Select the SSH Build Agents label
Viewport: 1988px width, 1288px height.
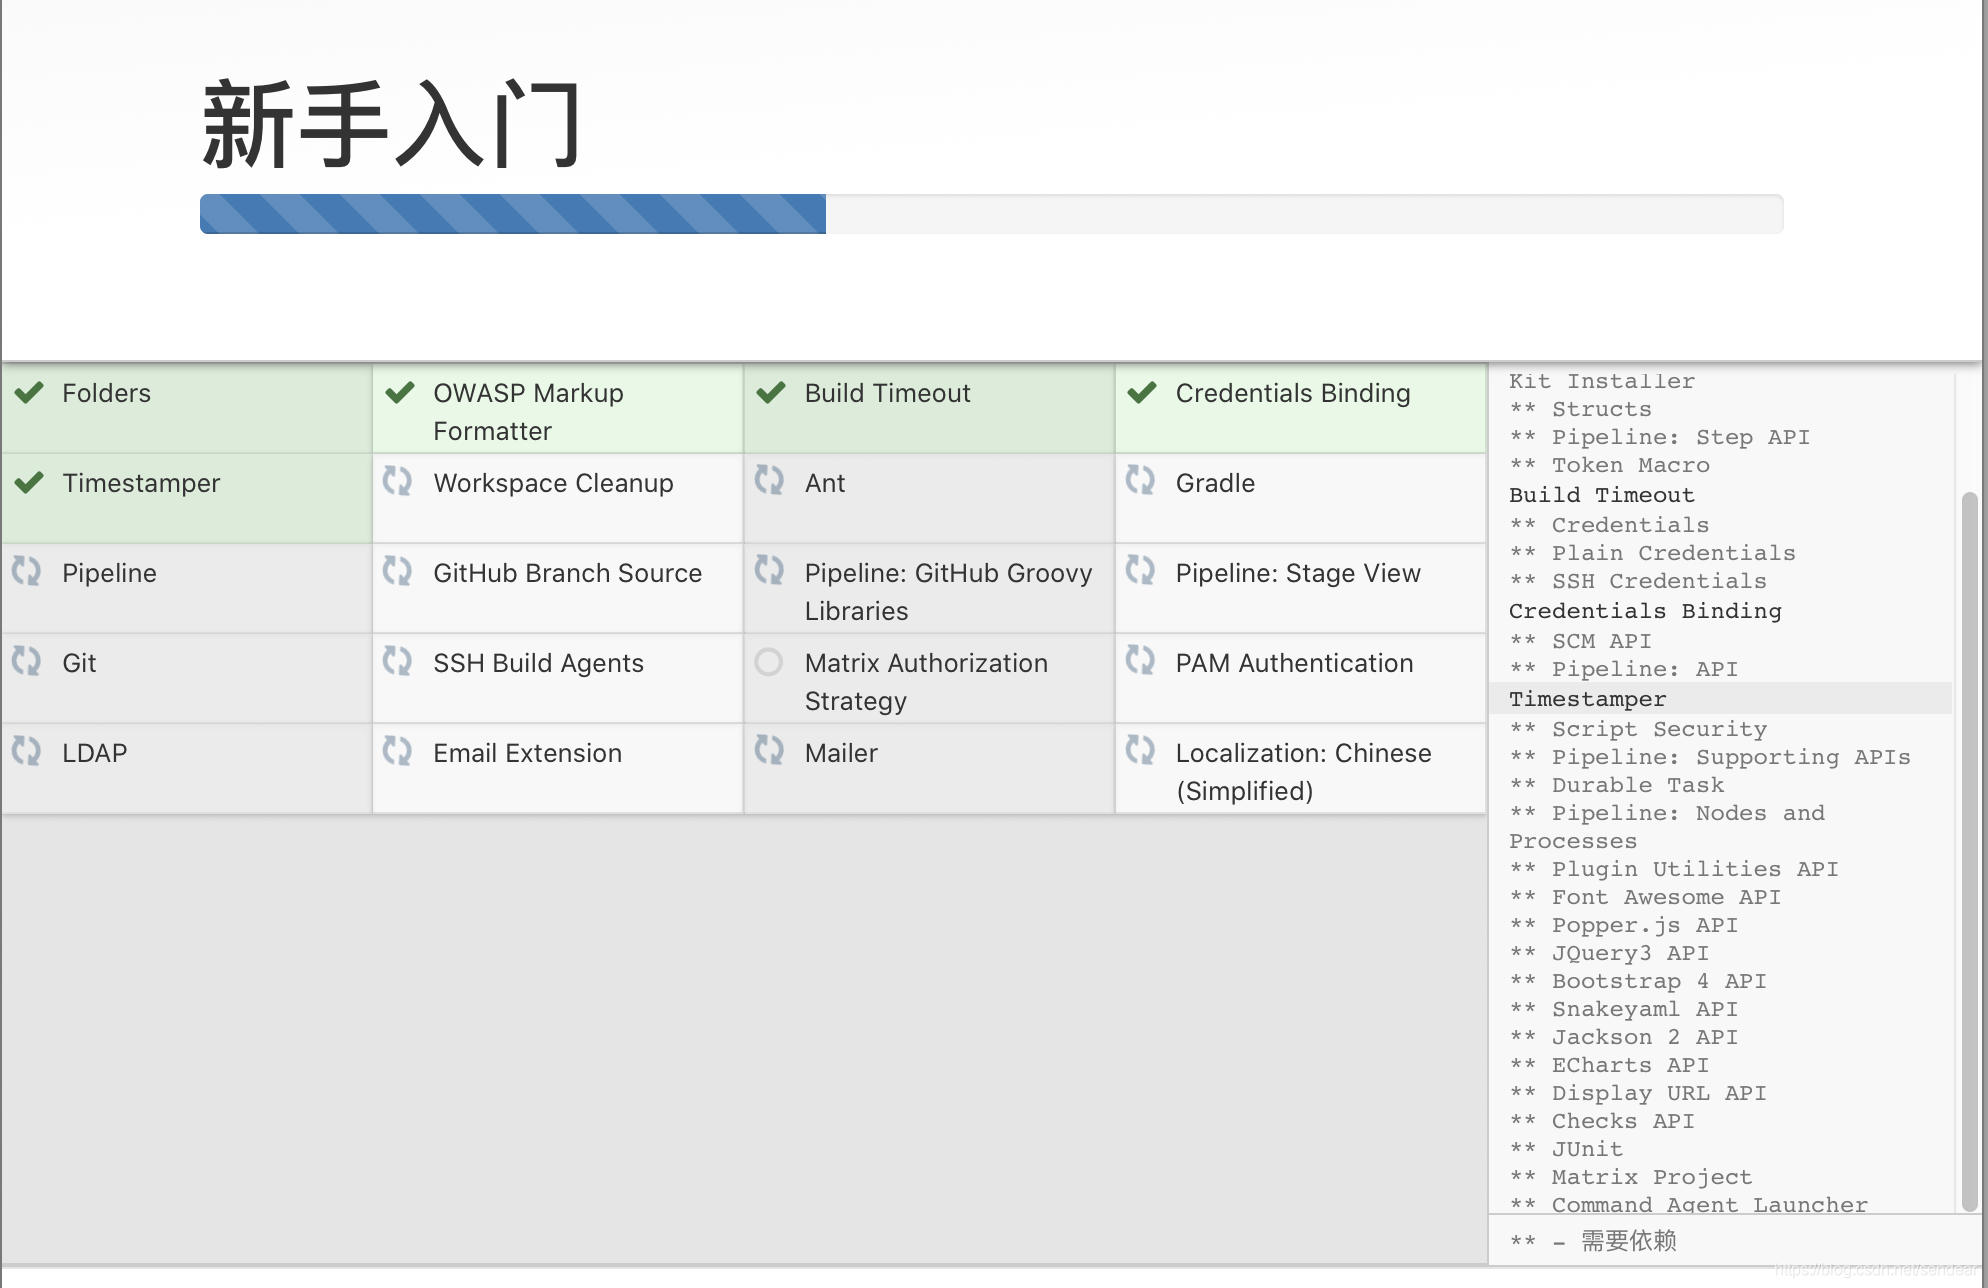tap(538, 663)
